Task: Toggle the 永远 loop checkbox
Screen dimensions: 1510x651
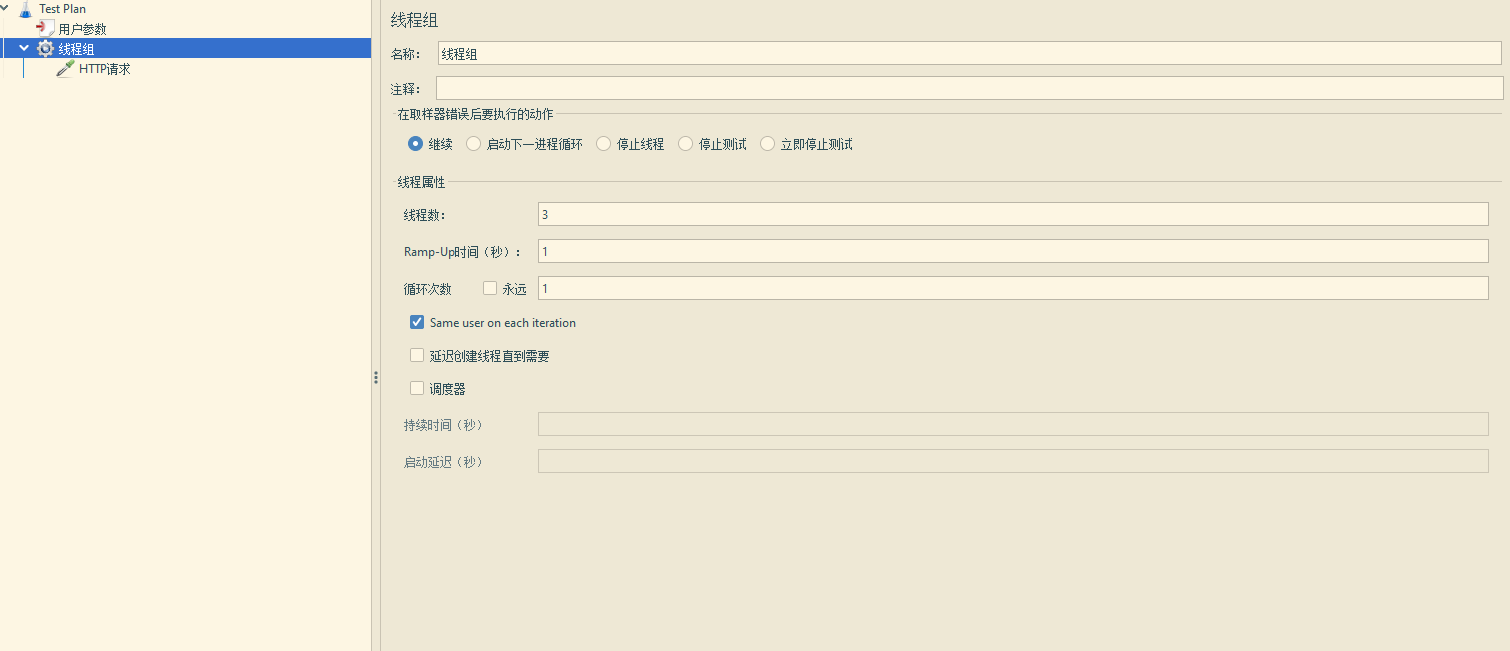Action: (490, 288)
